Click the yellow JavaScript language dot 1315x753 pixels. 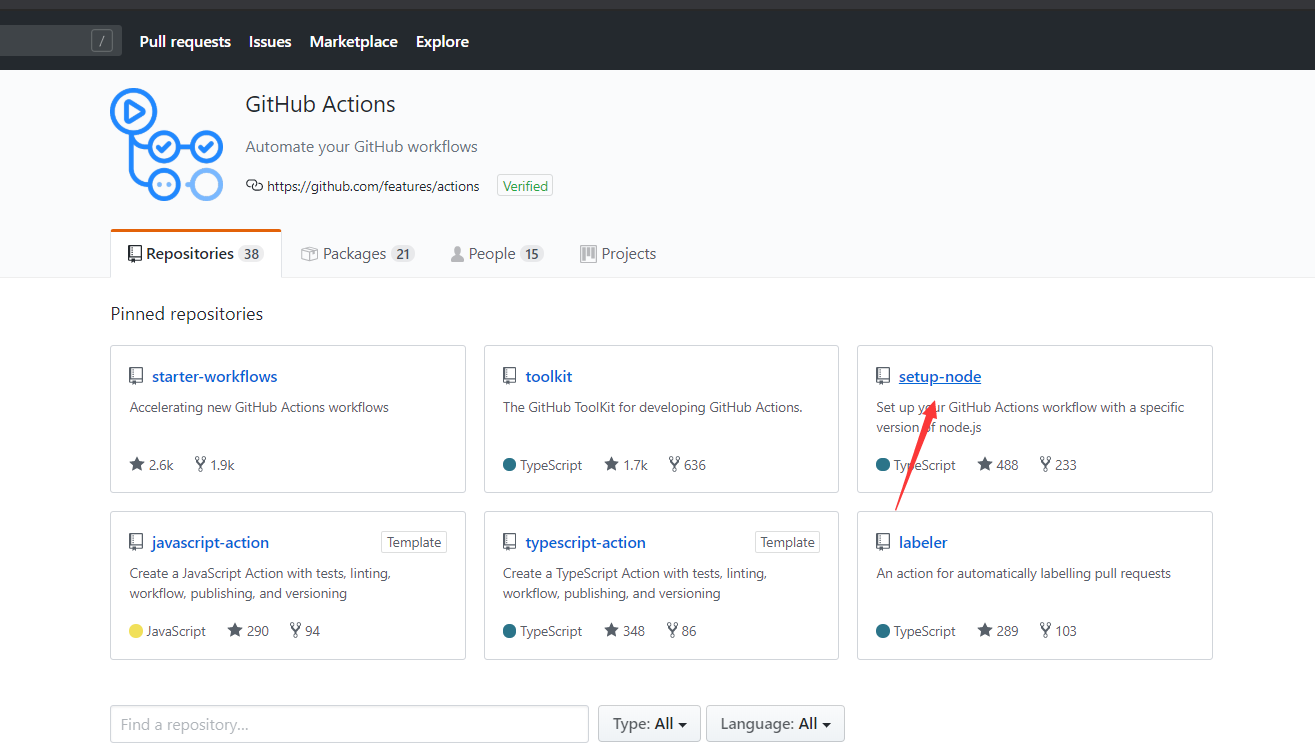(x=136, y=631)
